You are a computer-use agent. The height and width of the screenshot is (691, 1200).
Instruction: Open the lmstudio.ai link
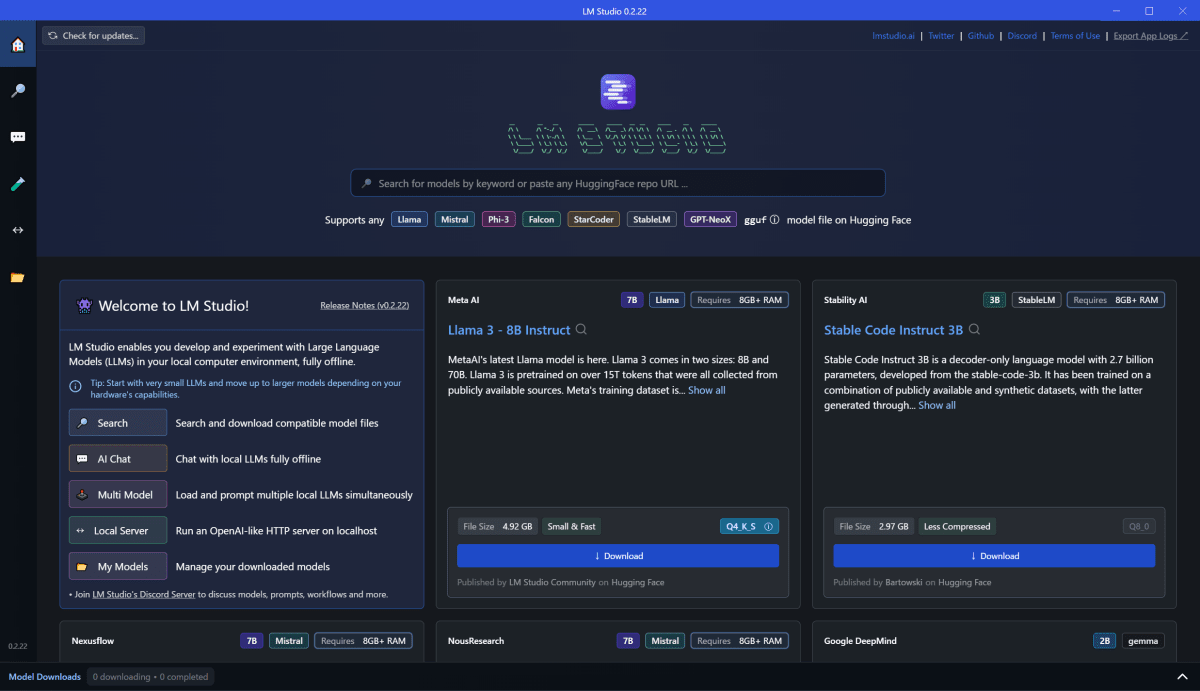pos(893,36)
